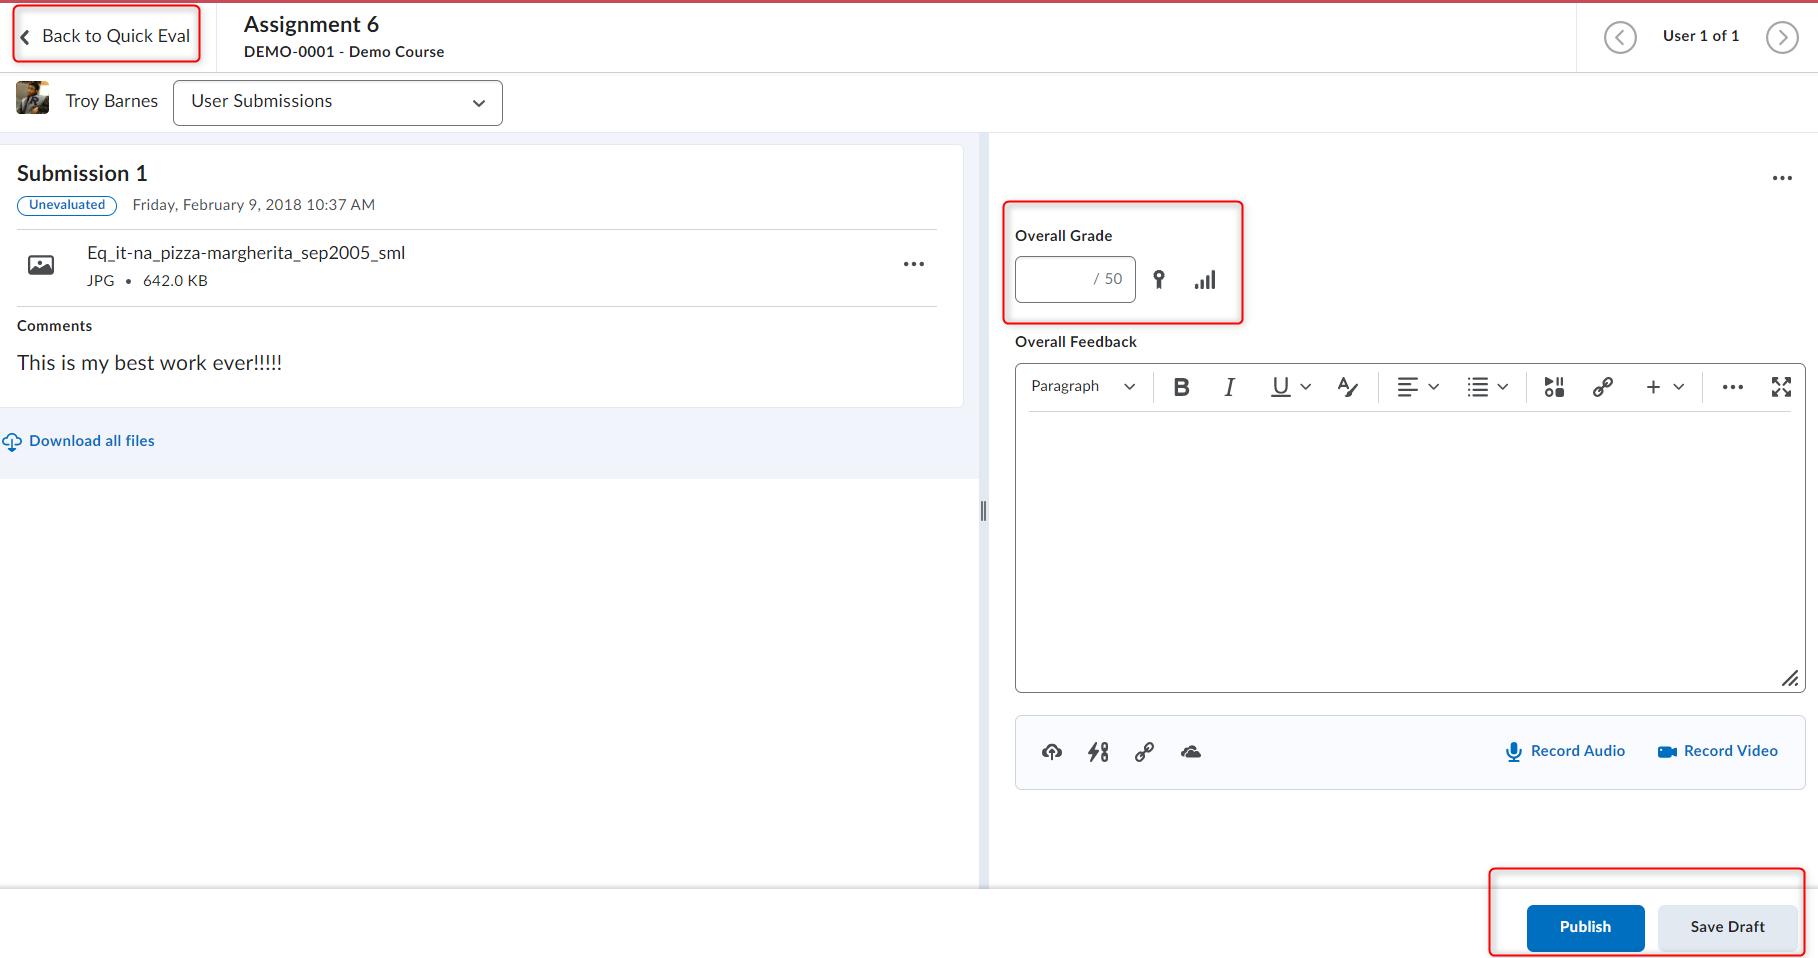The width and height of the screenshot is (1818, 958).
Task: Expand the underline options chevron
Action: click(1306, 387)
